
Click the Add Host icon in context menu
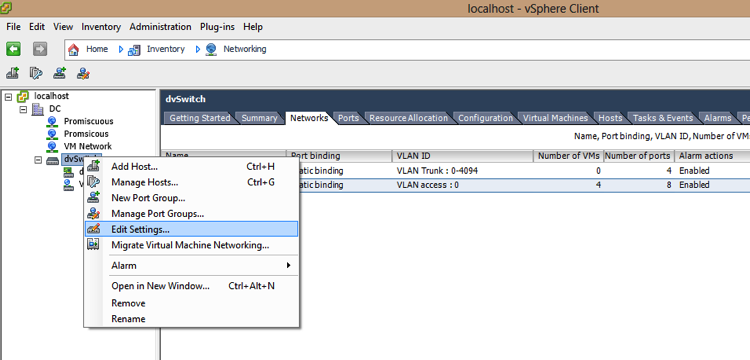(93, 166)
